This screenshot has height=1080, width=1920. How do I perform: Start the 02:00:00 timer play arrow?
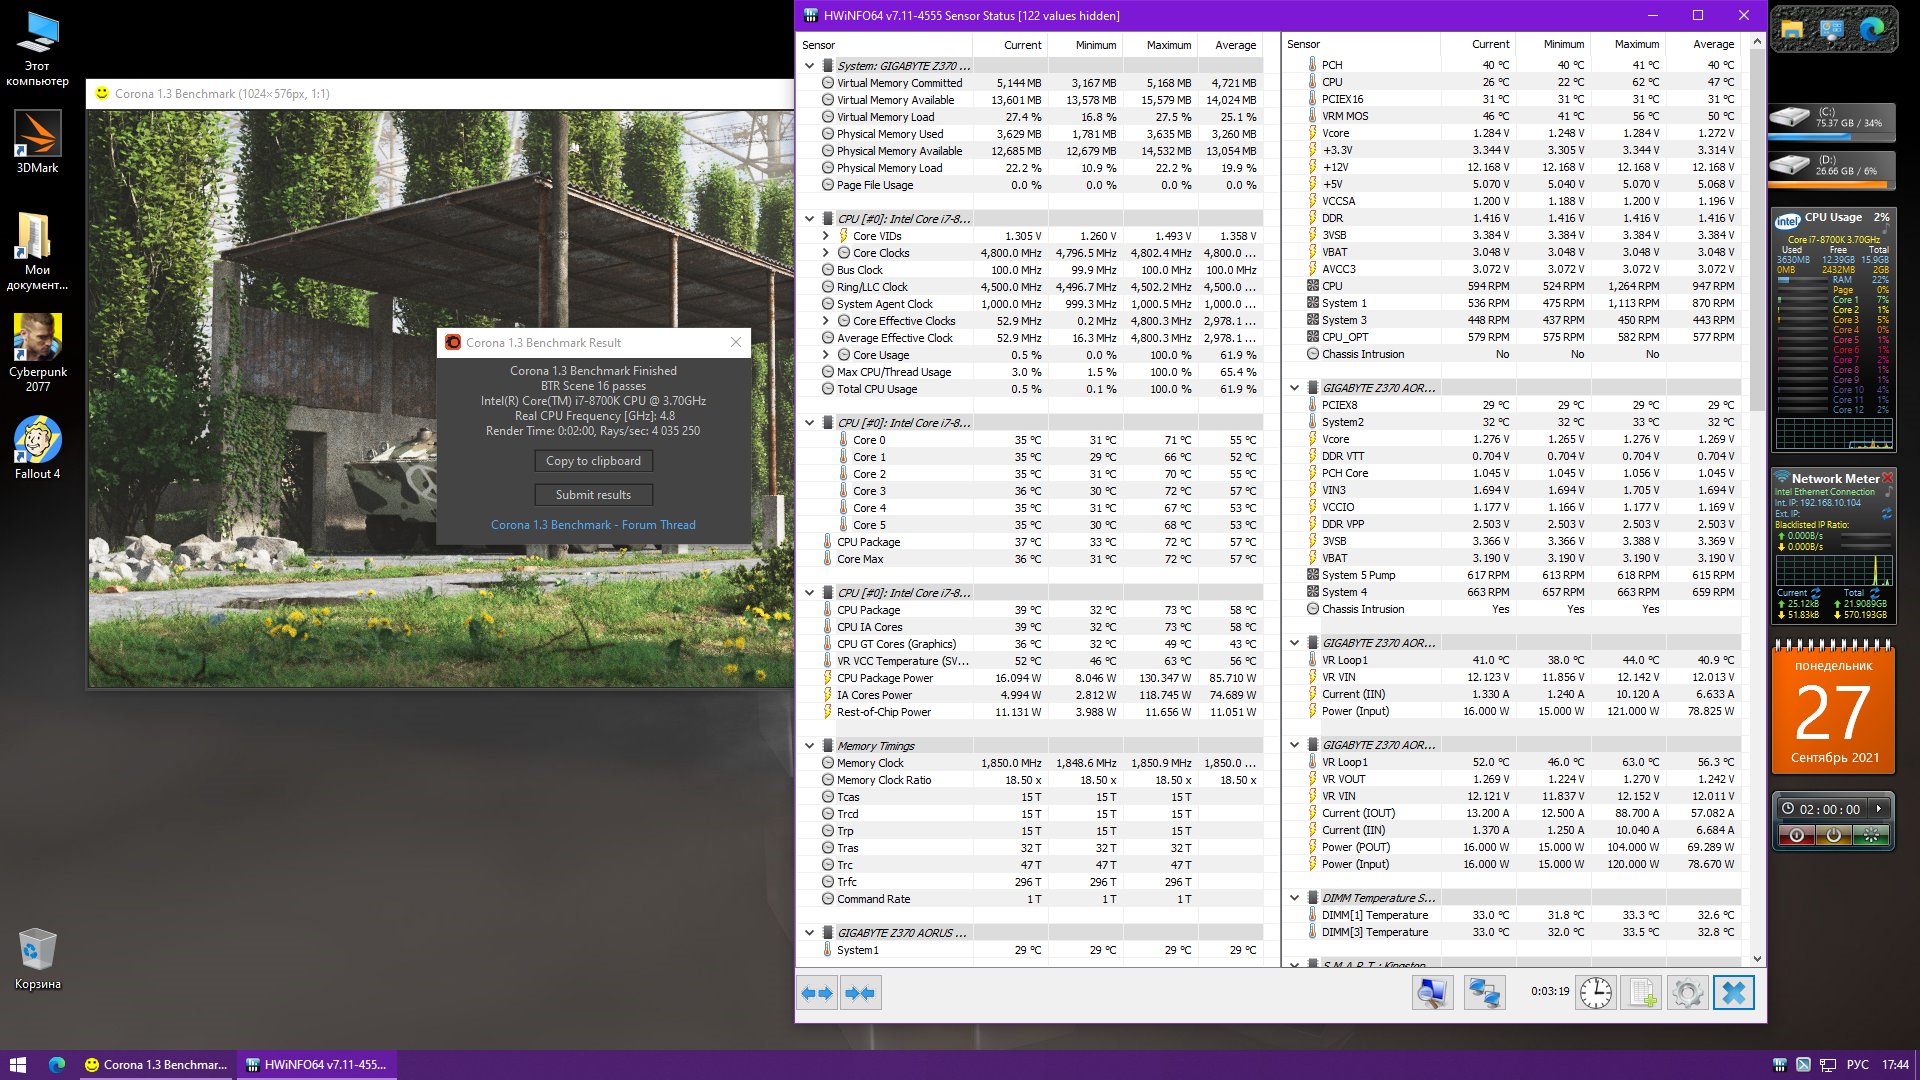(1879, 809)
